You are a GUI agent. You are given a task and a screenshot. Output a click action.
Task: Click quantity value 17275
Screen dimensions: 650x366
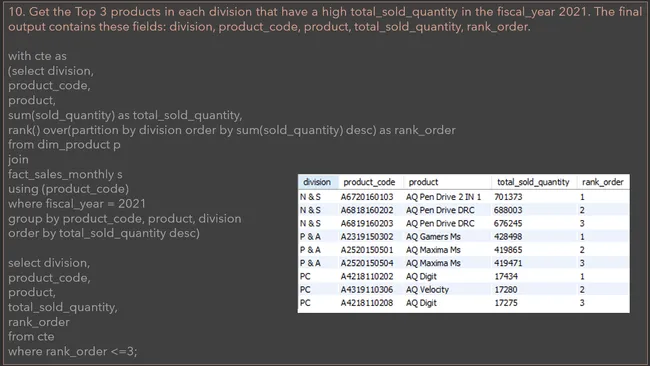click(506, 303)
